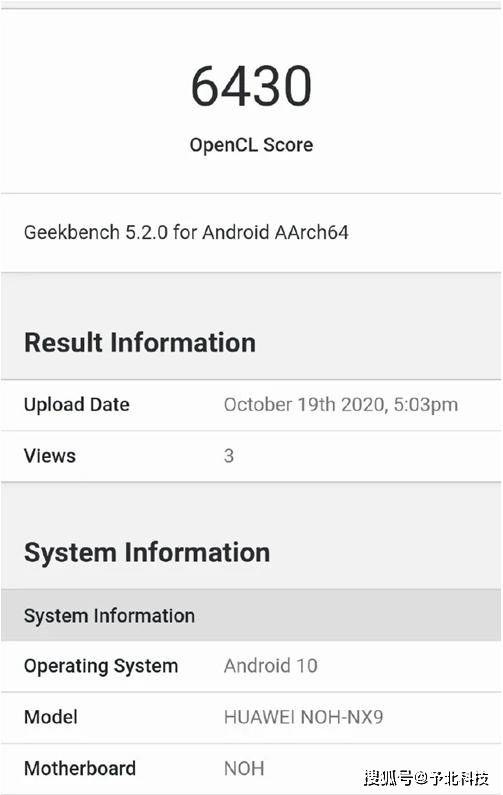This screenshot has height=795, width=503.
Task: Click the digit 6 in score
Action: click(205, 86)
